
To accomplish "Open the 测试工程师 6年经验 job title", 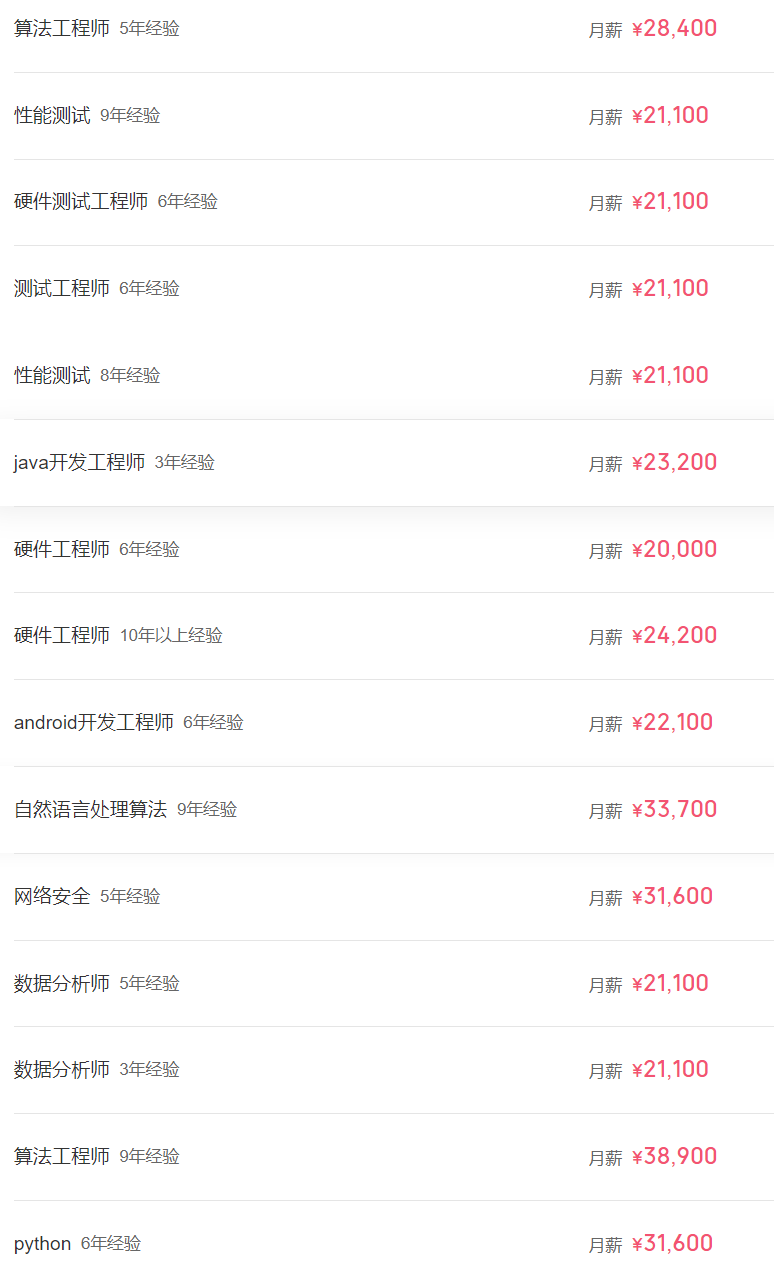I will [62, 289].
